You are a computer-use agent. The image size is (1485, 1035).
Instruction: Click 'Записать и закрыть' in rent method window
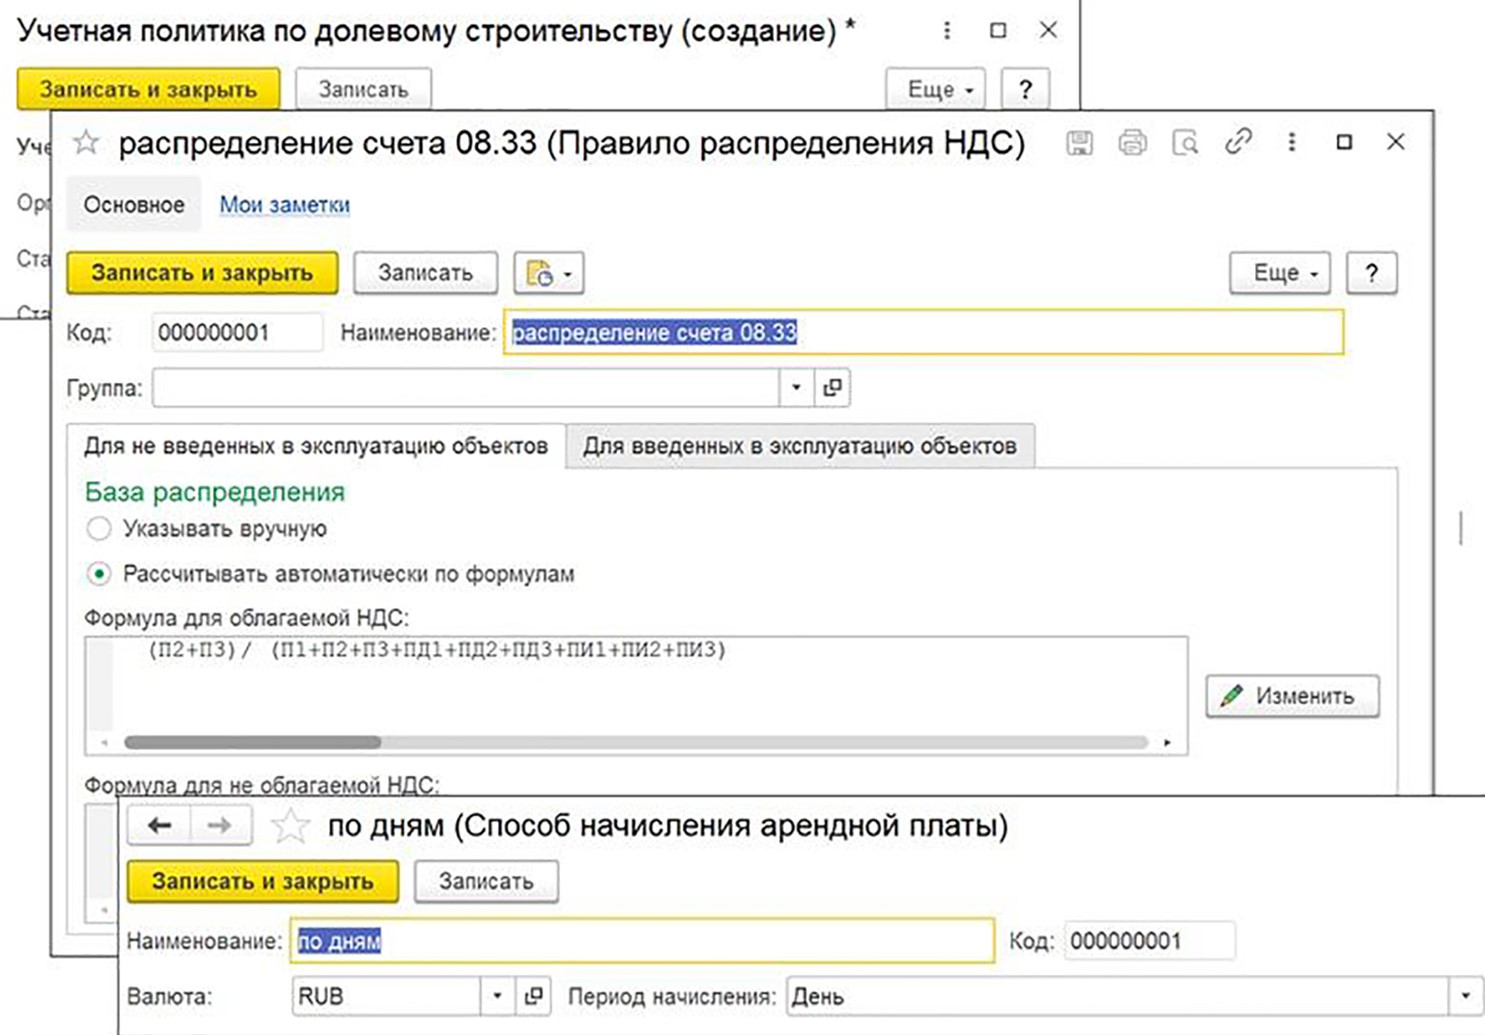(x=263, y=881)
